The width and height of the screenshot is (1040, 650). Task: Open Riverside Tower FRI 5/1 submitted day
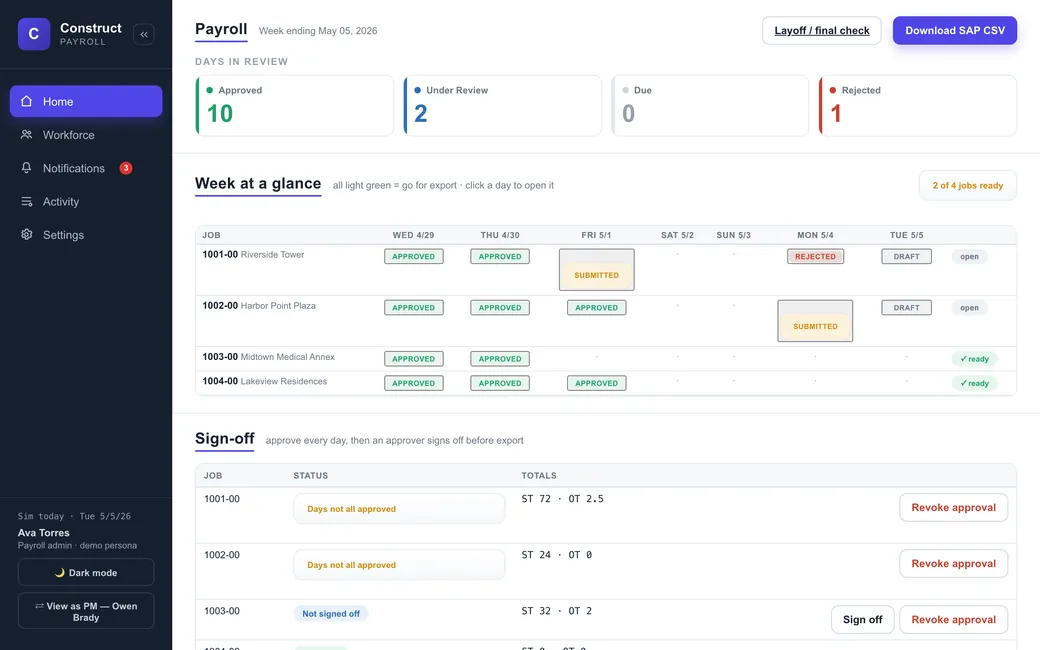(x=596, y=269)
